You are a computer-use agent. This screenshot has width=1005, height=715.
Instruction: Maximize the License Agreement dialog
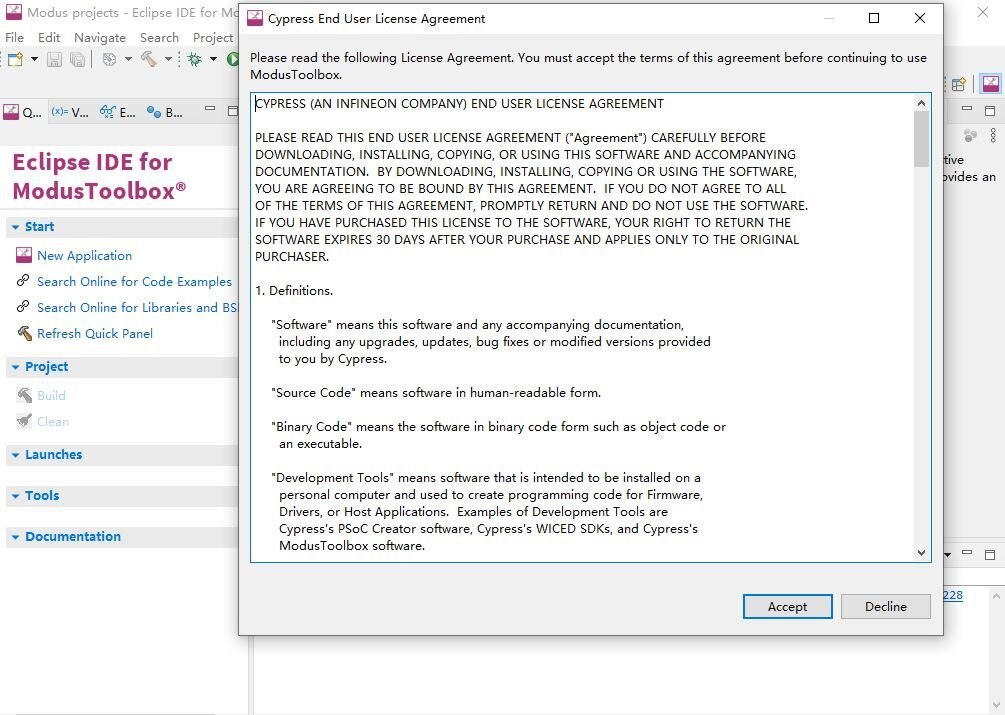coord(874,18)
